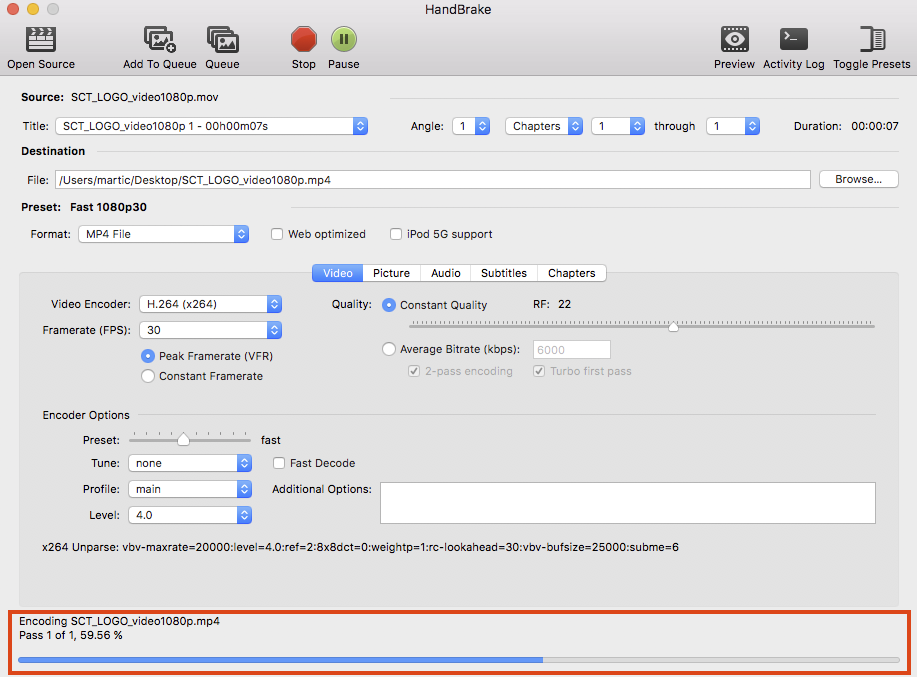Open Tune dropdown set to none
The height and width of the screenshot is (677, 917).
tap(190, 463)
